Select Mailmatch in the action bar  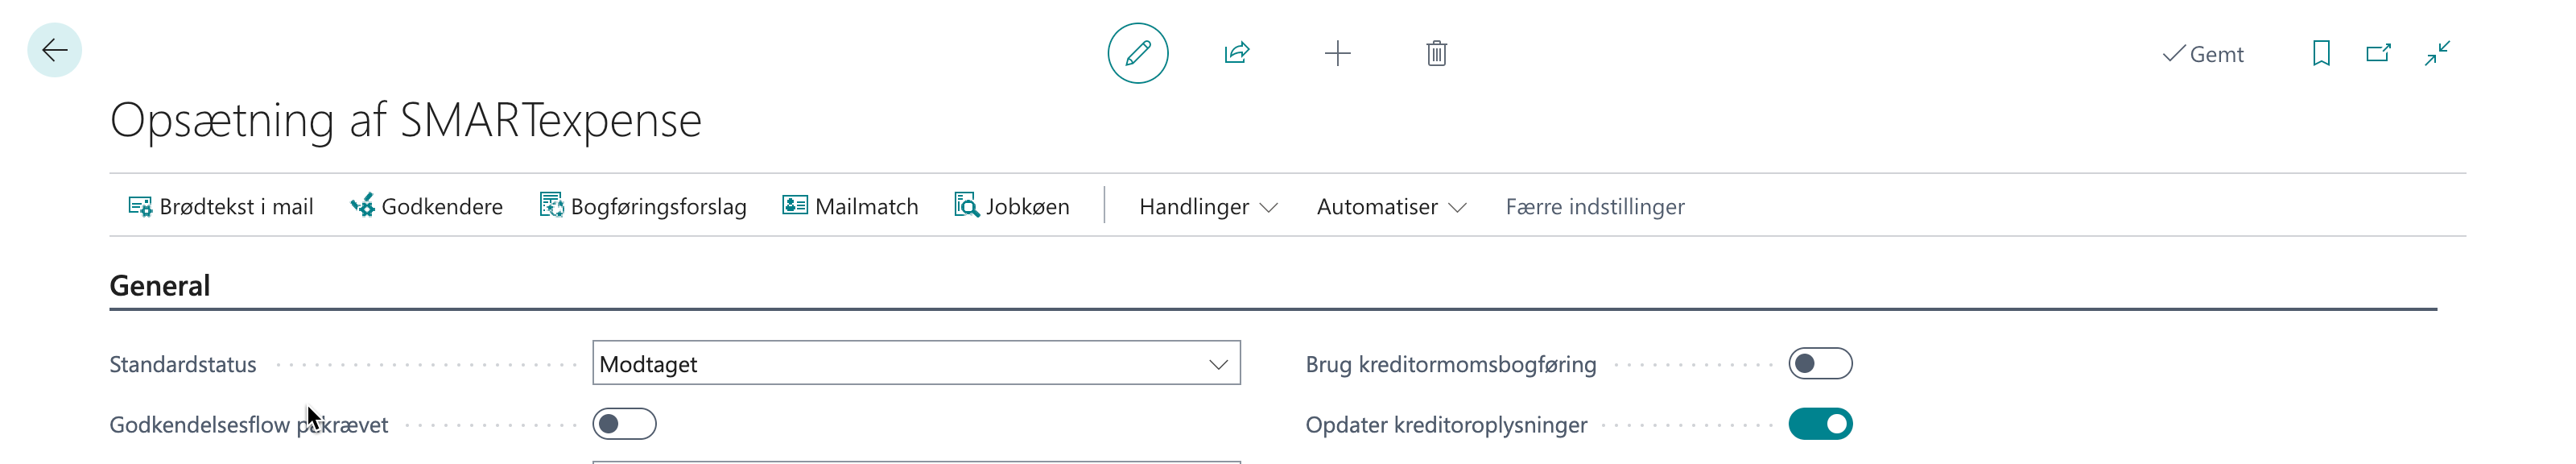[x=850, y=206]
